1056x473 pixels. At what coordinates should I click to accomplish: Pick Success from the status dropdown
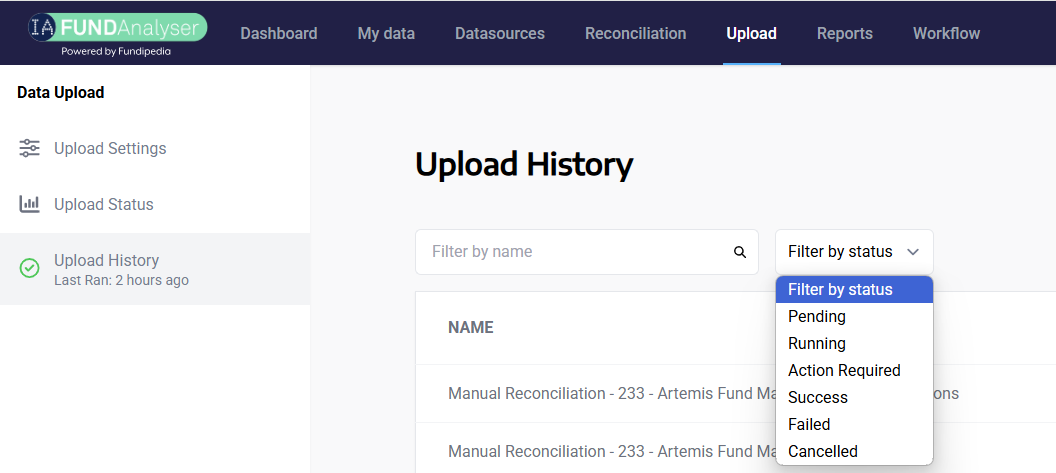[818, 397]
